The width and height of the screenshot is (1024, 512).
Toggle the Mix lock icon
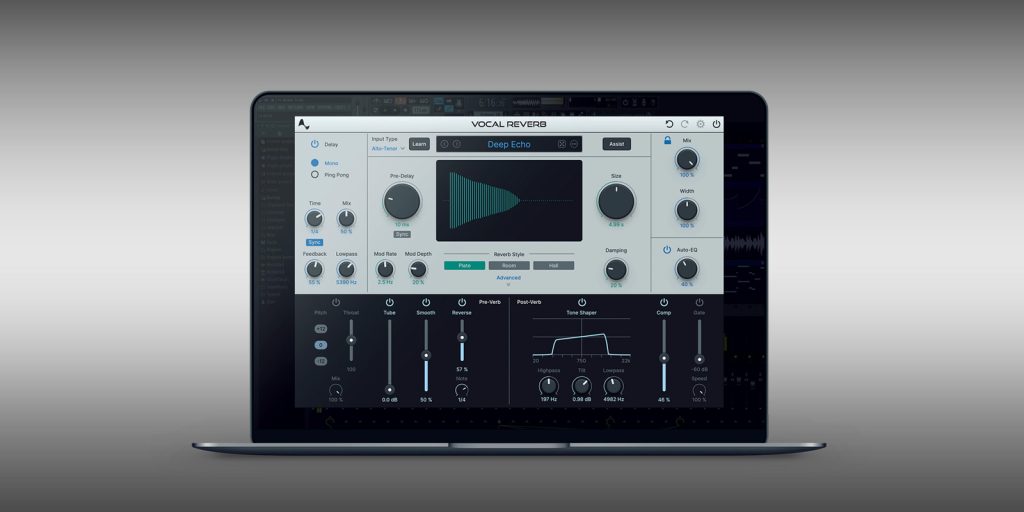[x=667, y=140]
